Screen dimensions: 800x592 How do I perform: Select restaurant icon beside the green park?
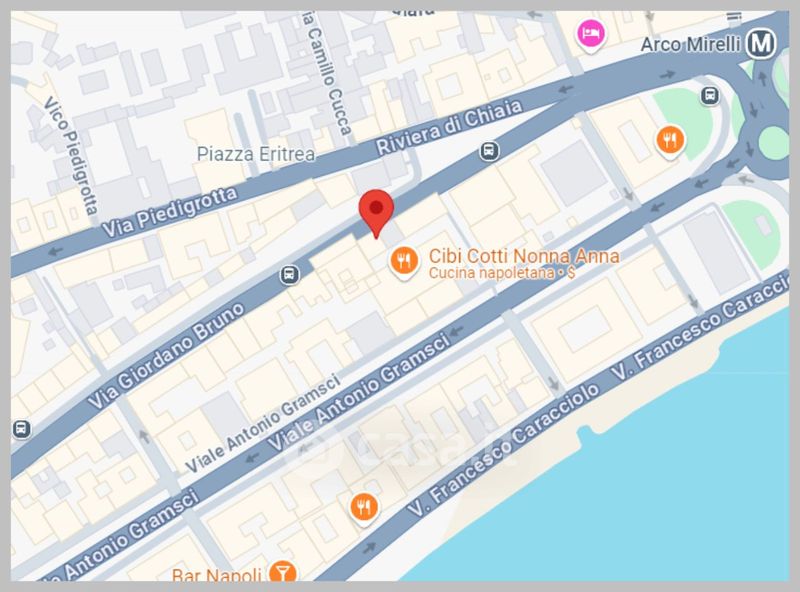coord(670,141)
